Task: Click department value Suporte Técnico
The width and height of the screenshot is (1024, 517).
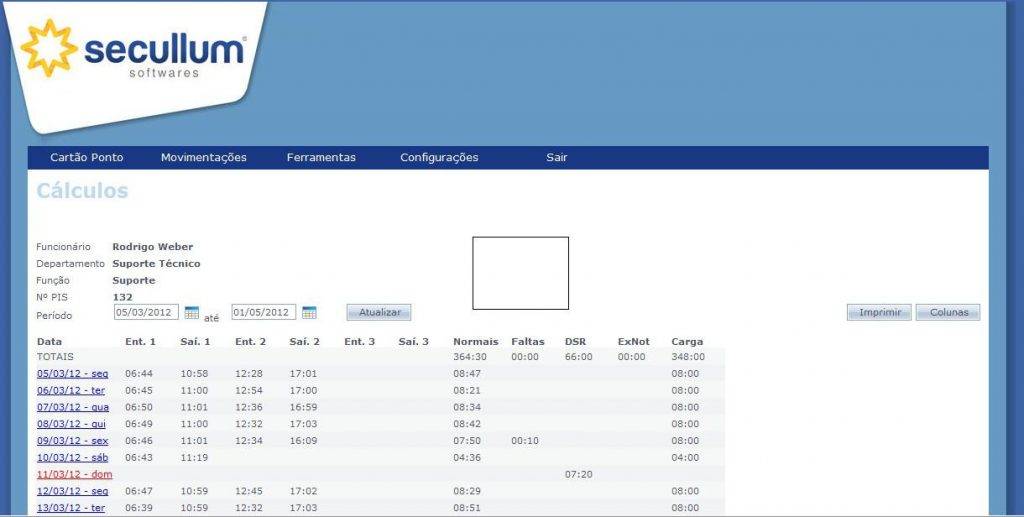Action: point(156,264)
